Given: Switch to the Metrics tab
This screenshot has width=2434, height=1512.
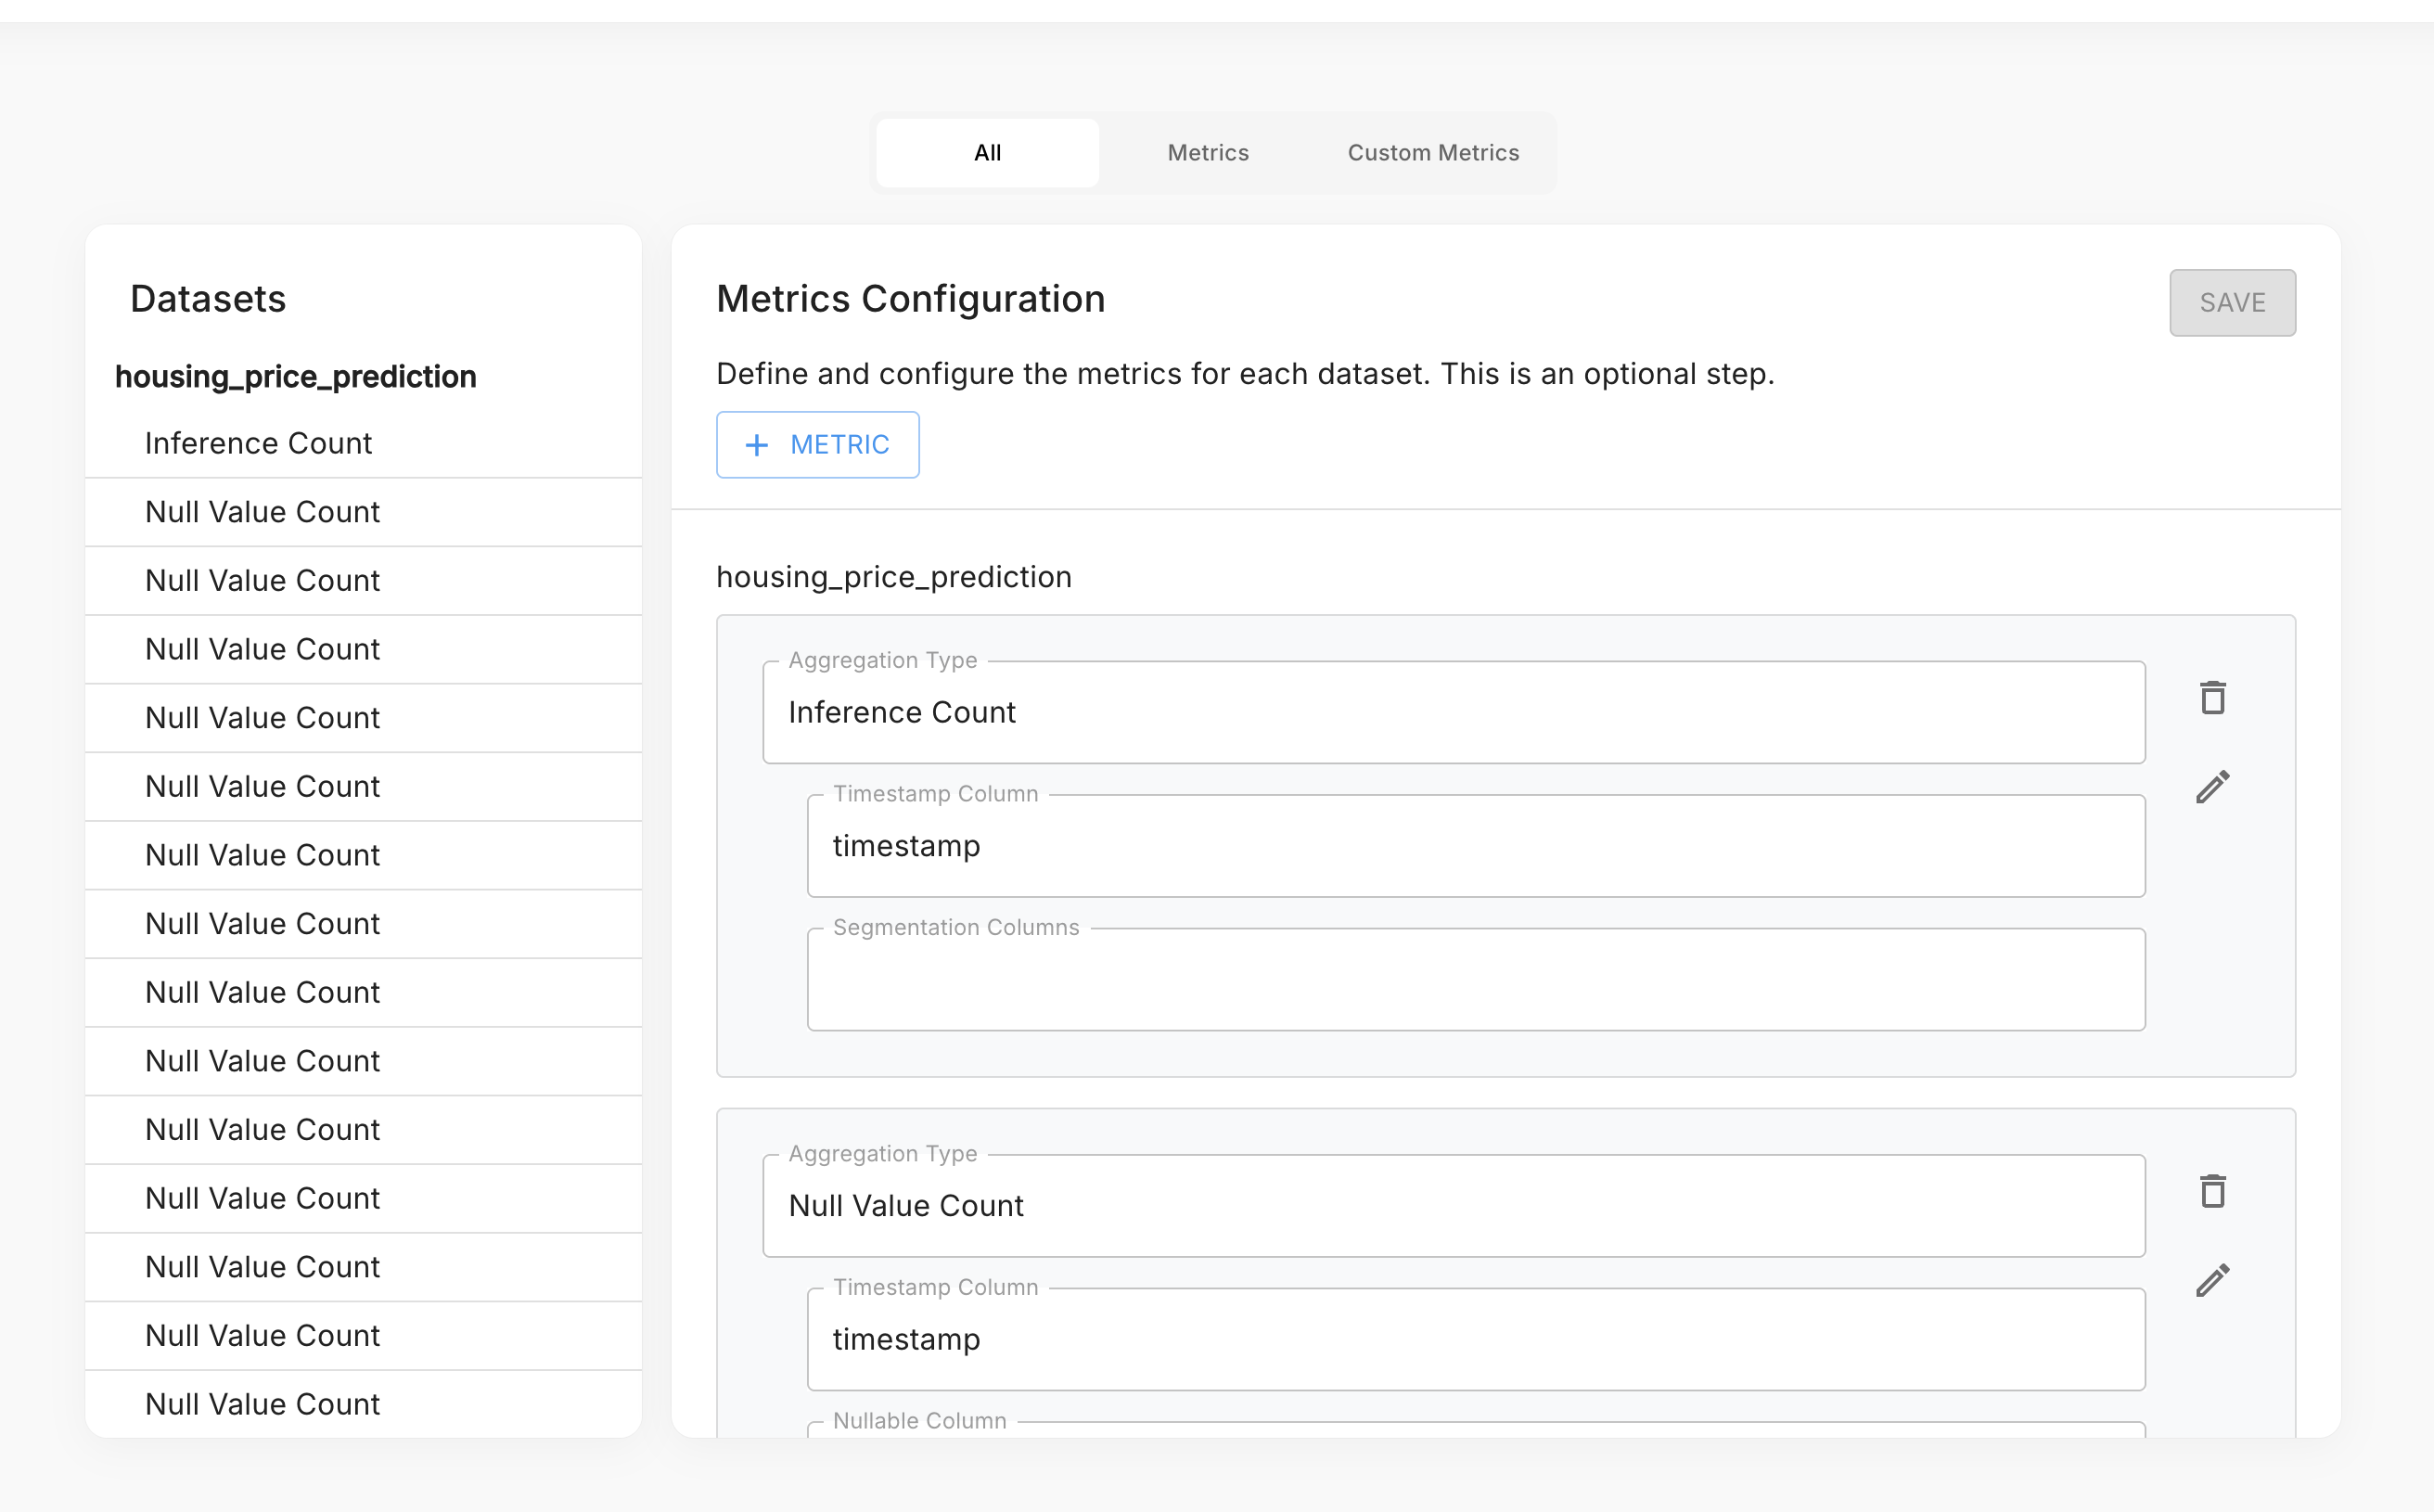Looking at the screenshot, I should click(x=1208, y=153).
